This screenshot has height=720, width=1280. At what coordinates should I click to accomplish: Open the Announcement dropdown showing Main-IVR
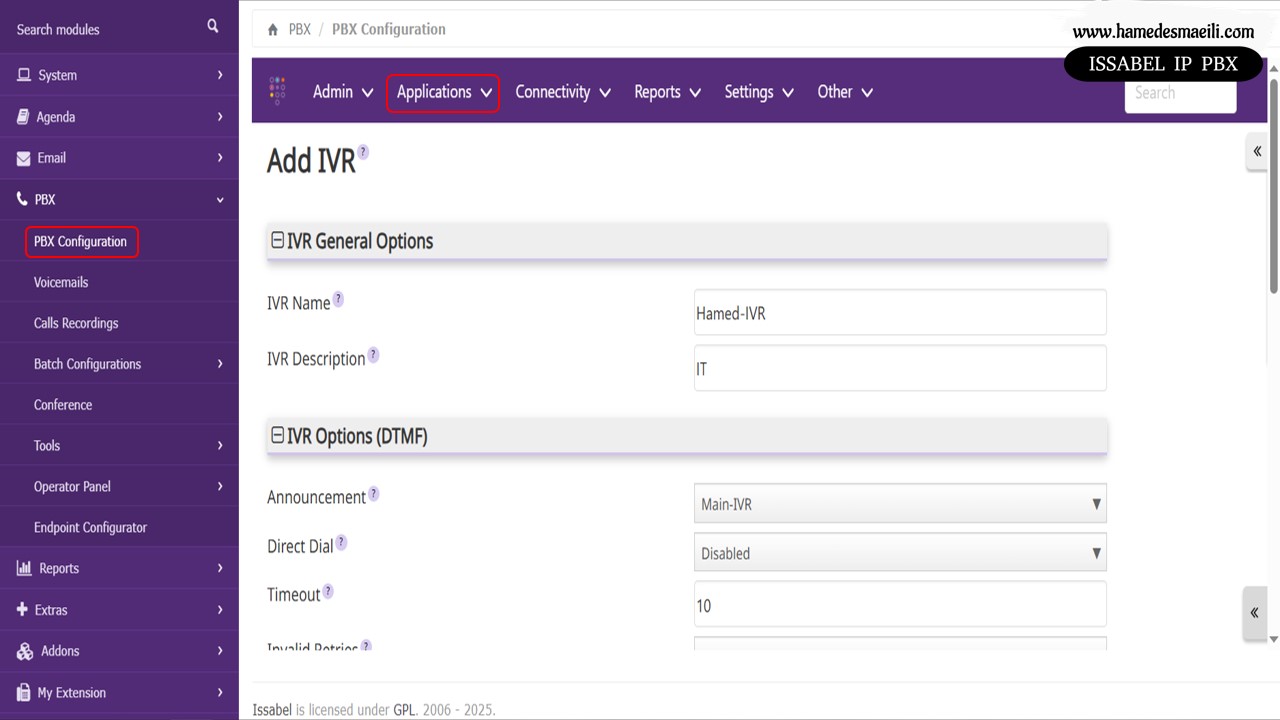(x=899, y=504)
